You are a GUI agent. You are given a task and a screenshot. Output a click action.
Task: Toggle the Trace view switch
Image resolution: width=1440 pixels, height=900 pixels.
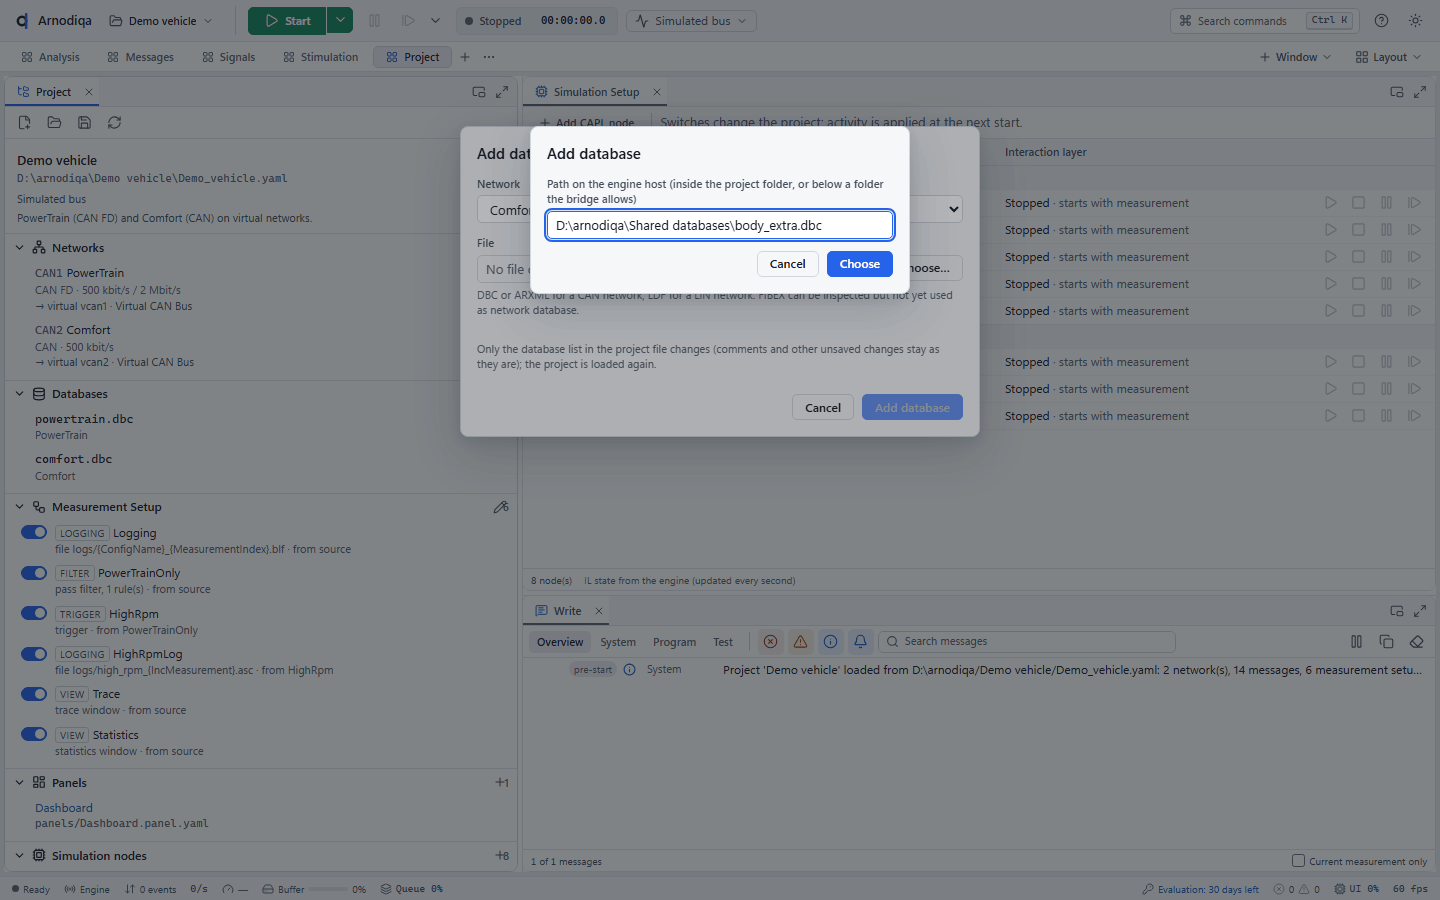coord(34,693)
